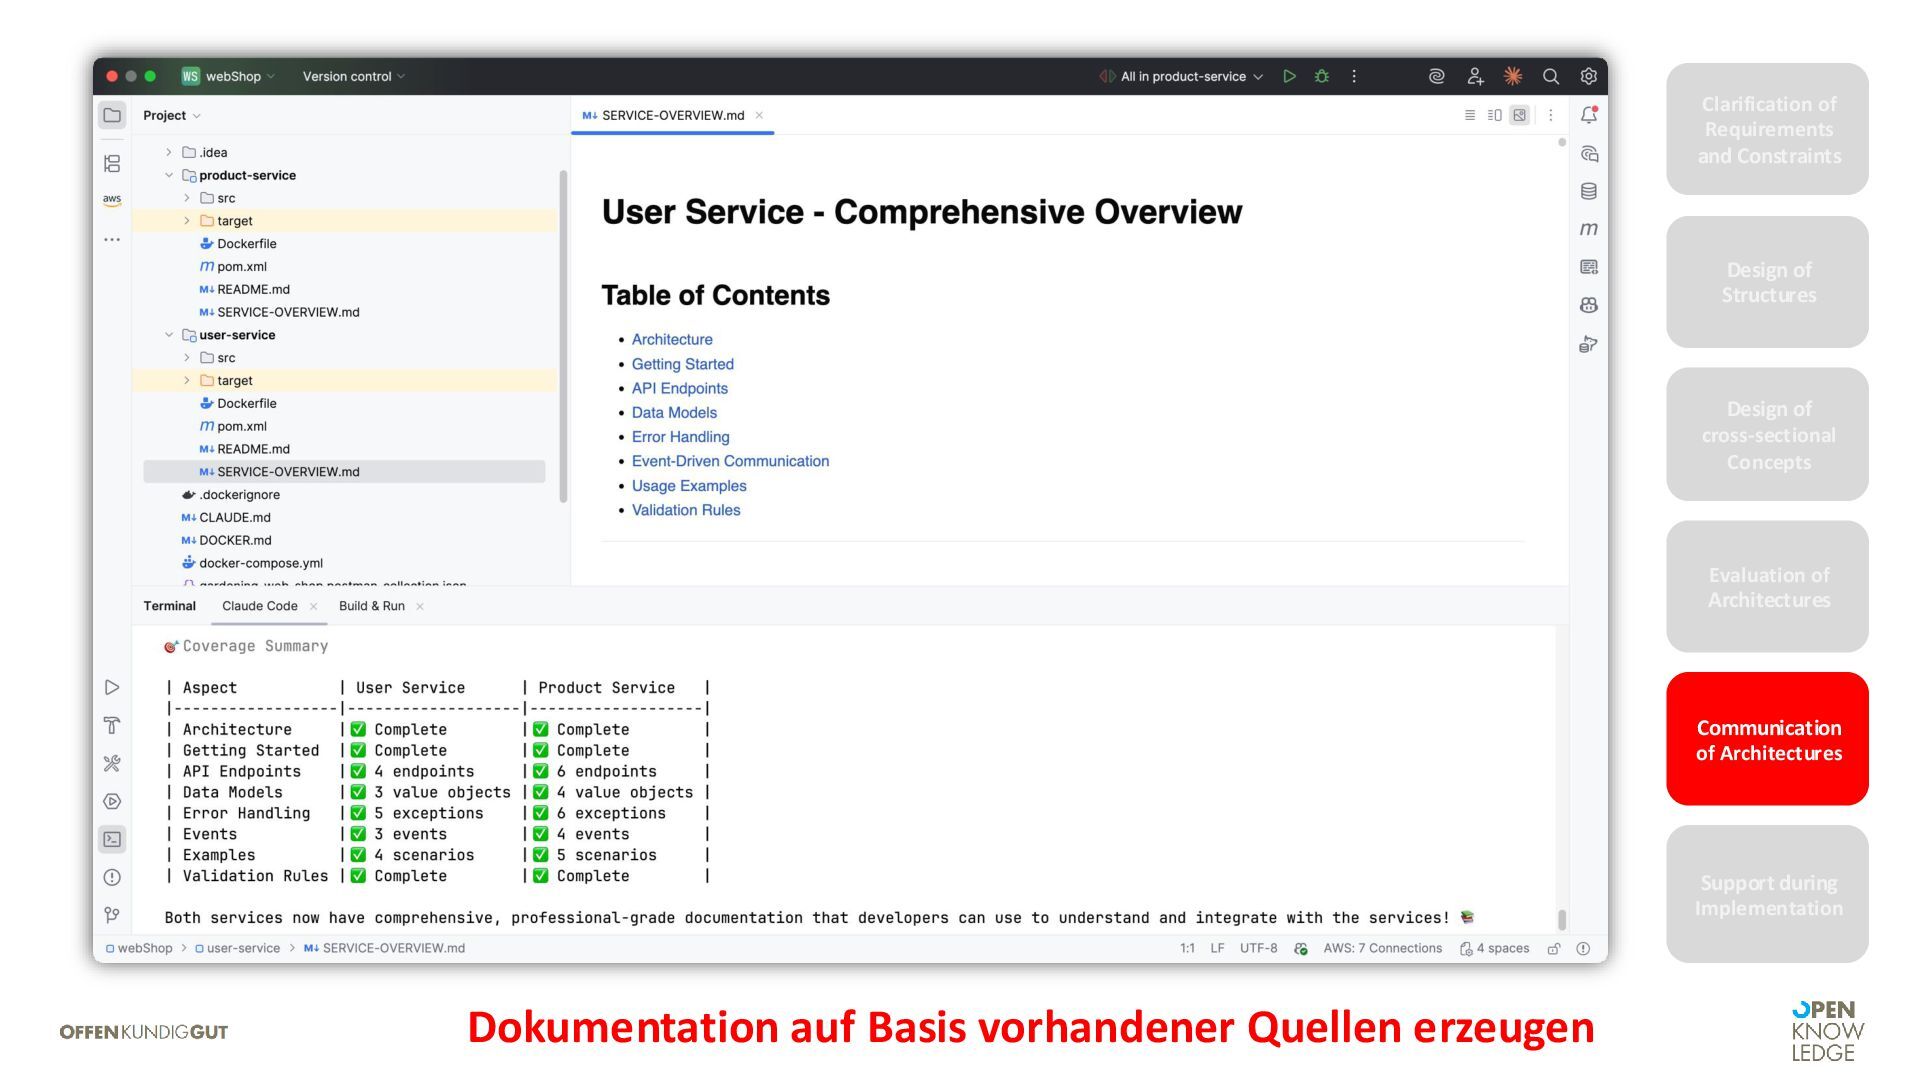The width and height of the screenshot is (1920, 1080).
Task: Open the Terminal tool window icon
Action: click(x=112, y=839)
